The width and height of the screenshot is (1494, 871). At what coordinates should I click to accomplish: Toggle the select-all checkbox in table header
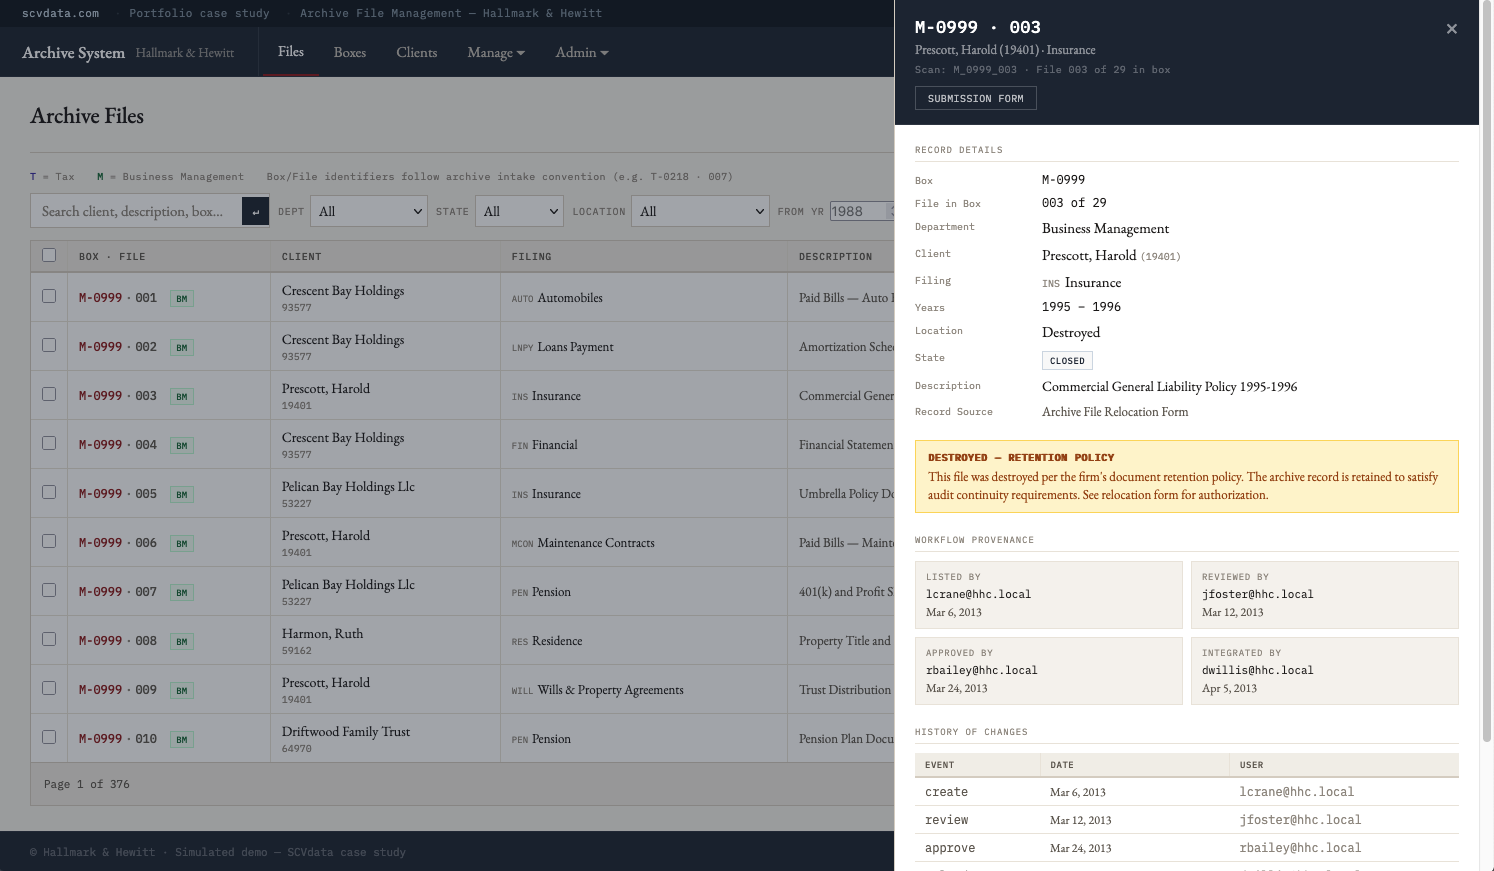[x=49, y=255]
